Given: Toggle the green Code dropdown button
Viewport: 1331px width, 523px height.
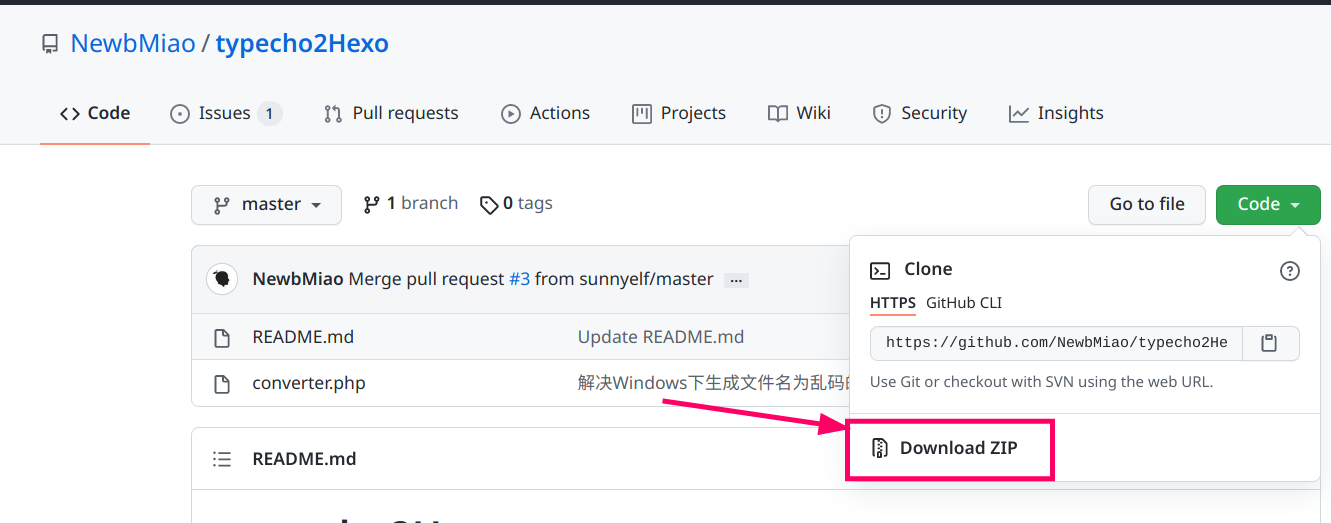Looking at the screenshot, I should pos(1268,205).
